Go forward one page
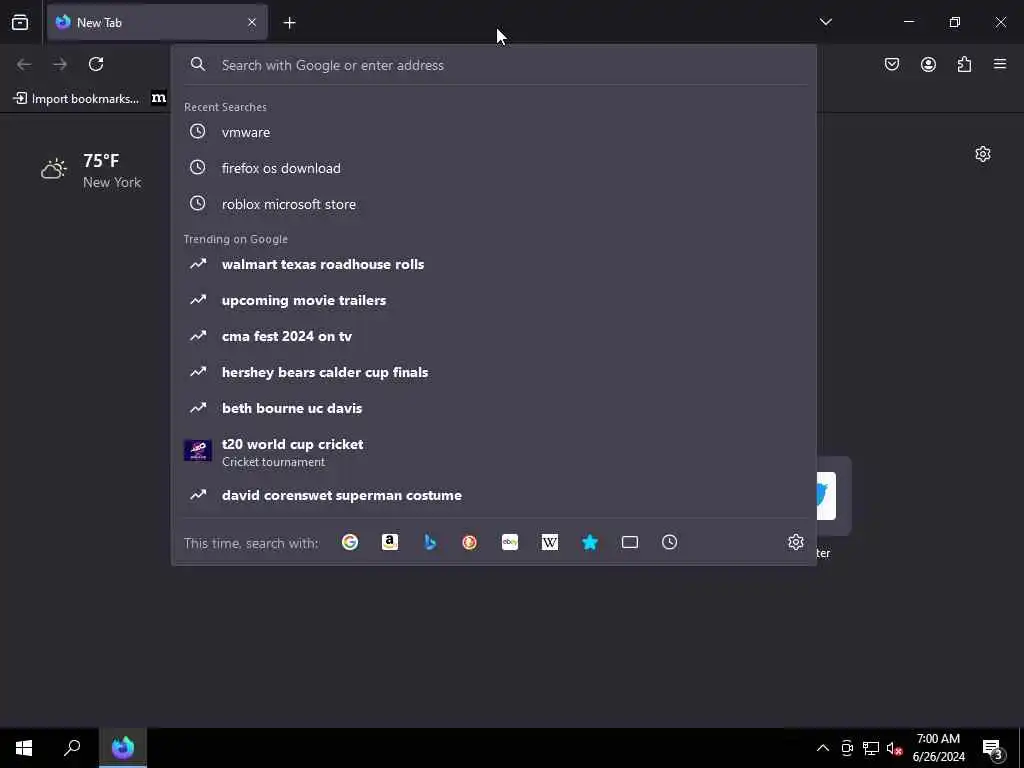This screenshot has width=1024, height=768. (x=60, y=64)
